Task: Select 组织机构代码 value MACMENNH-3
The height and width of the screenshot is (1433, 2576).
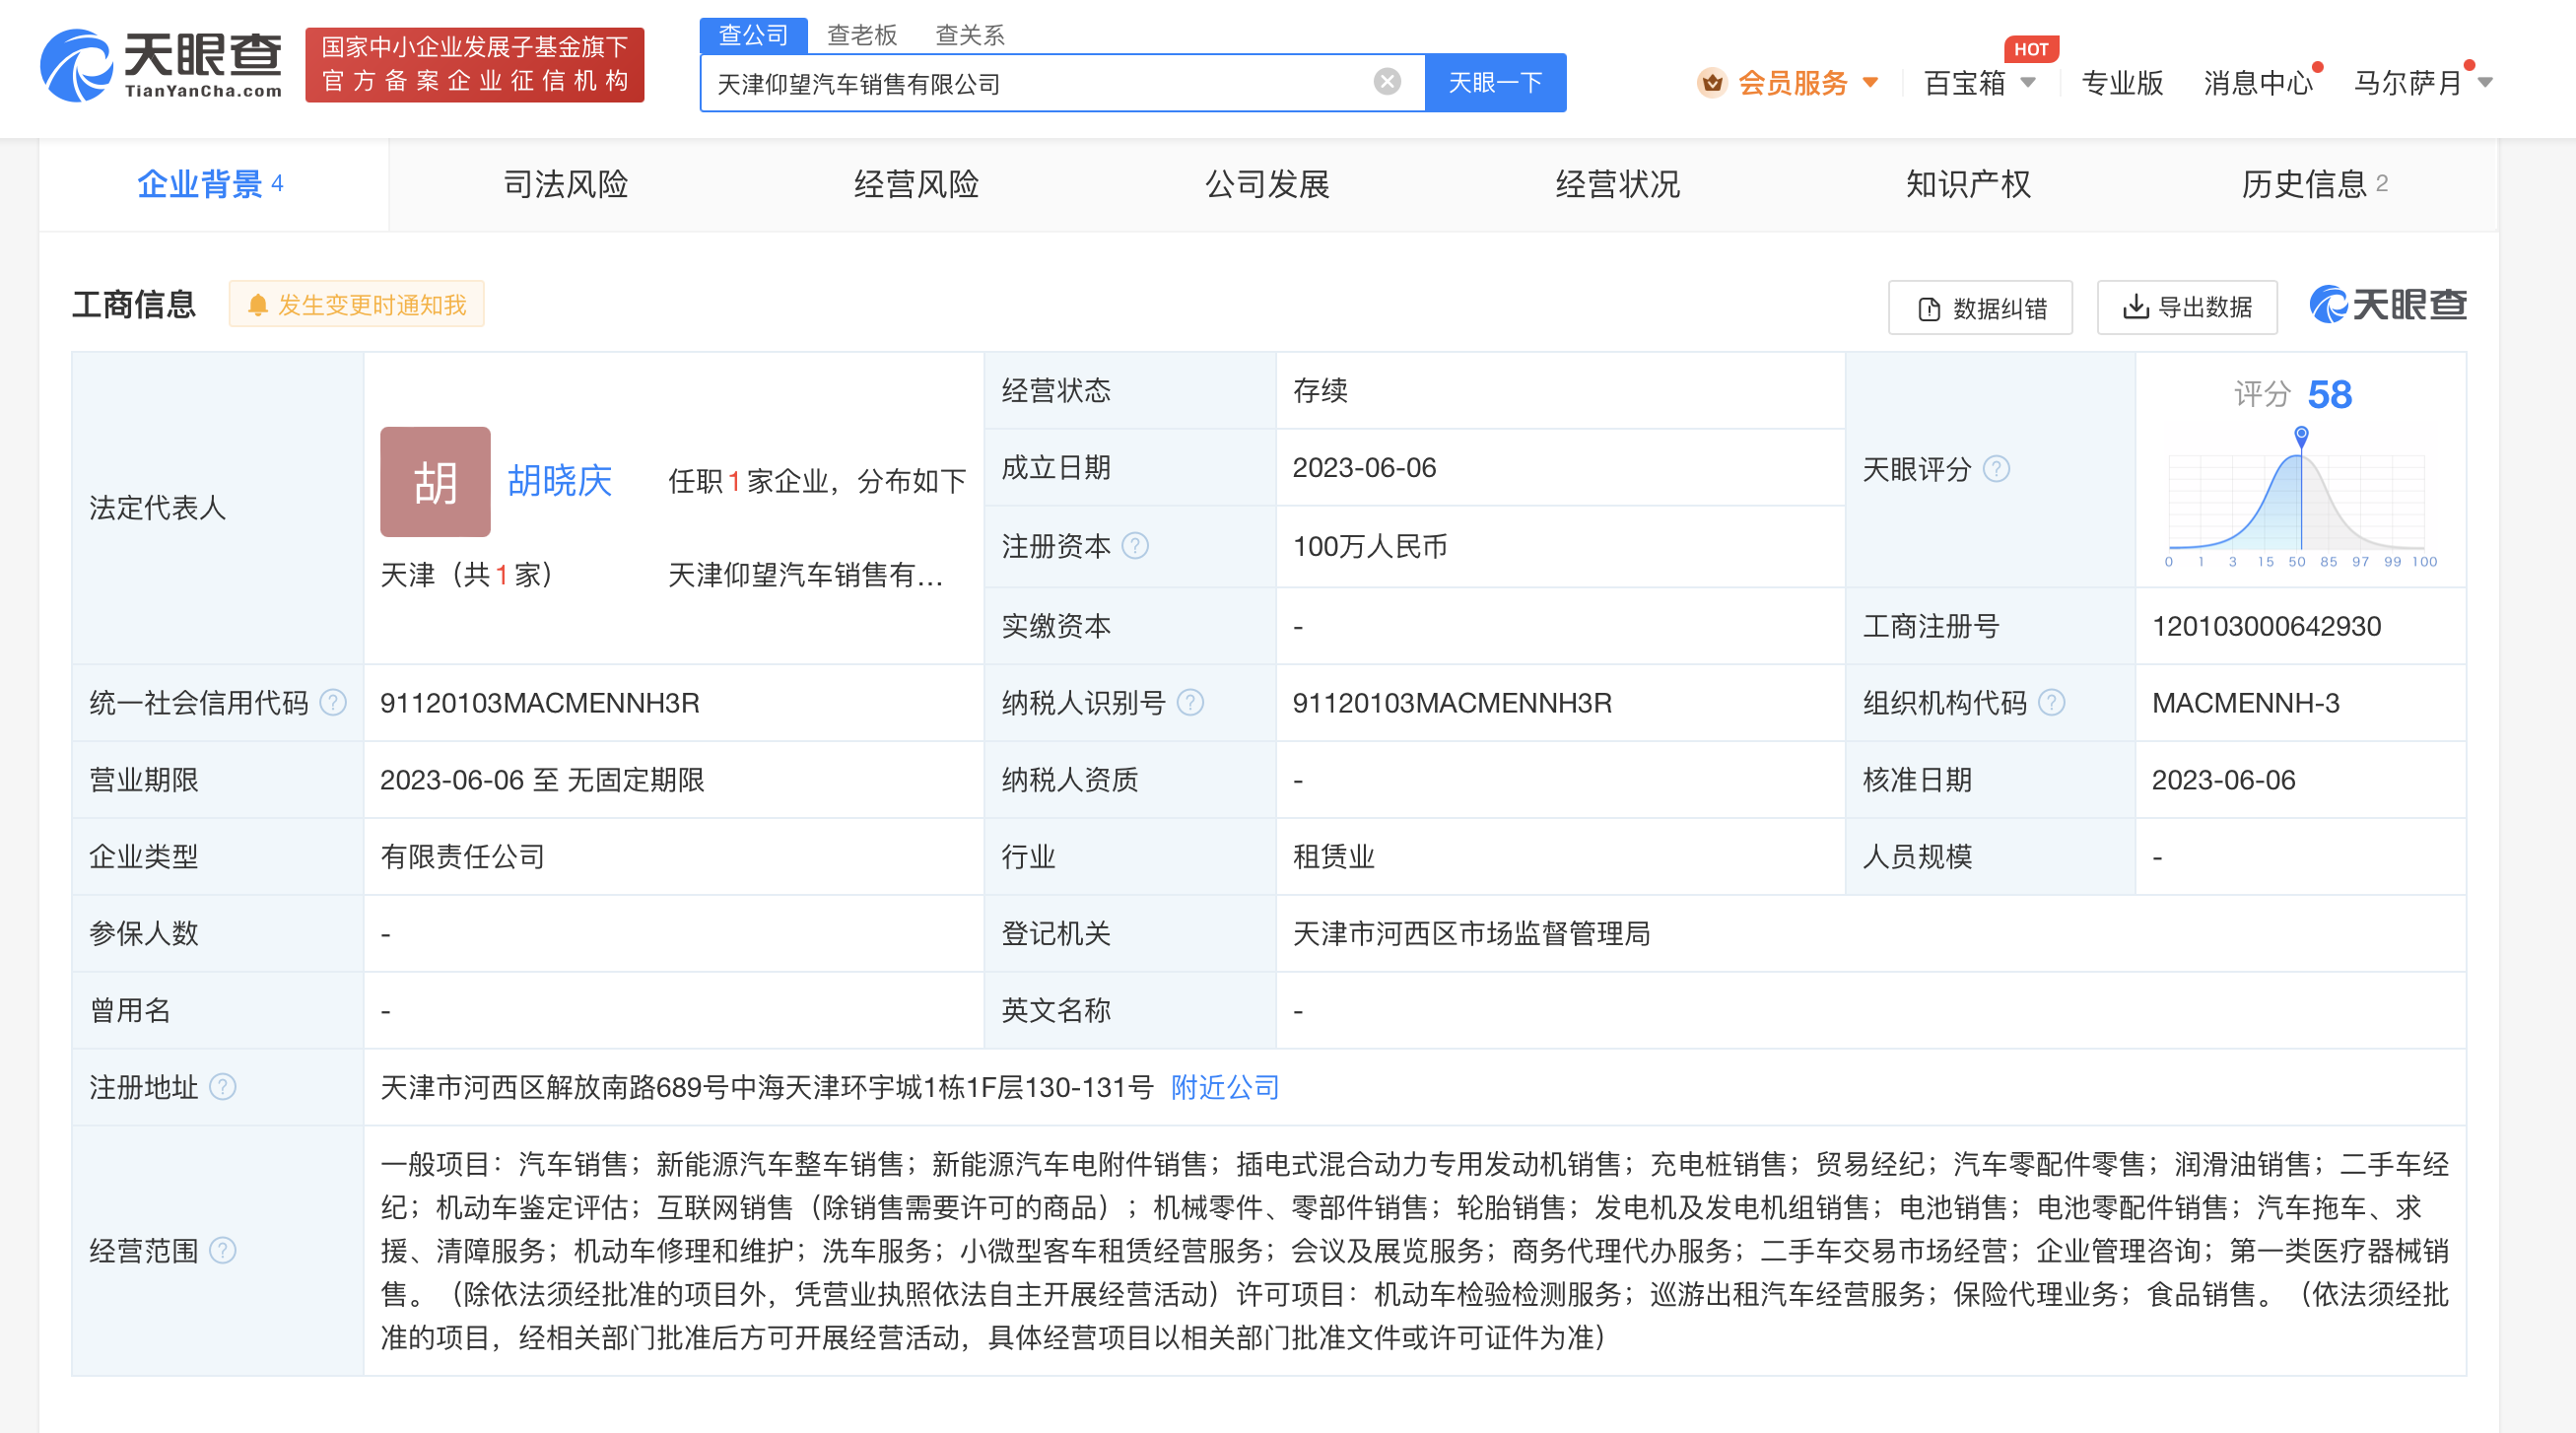Action: pos(2245,703)
